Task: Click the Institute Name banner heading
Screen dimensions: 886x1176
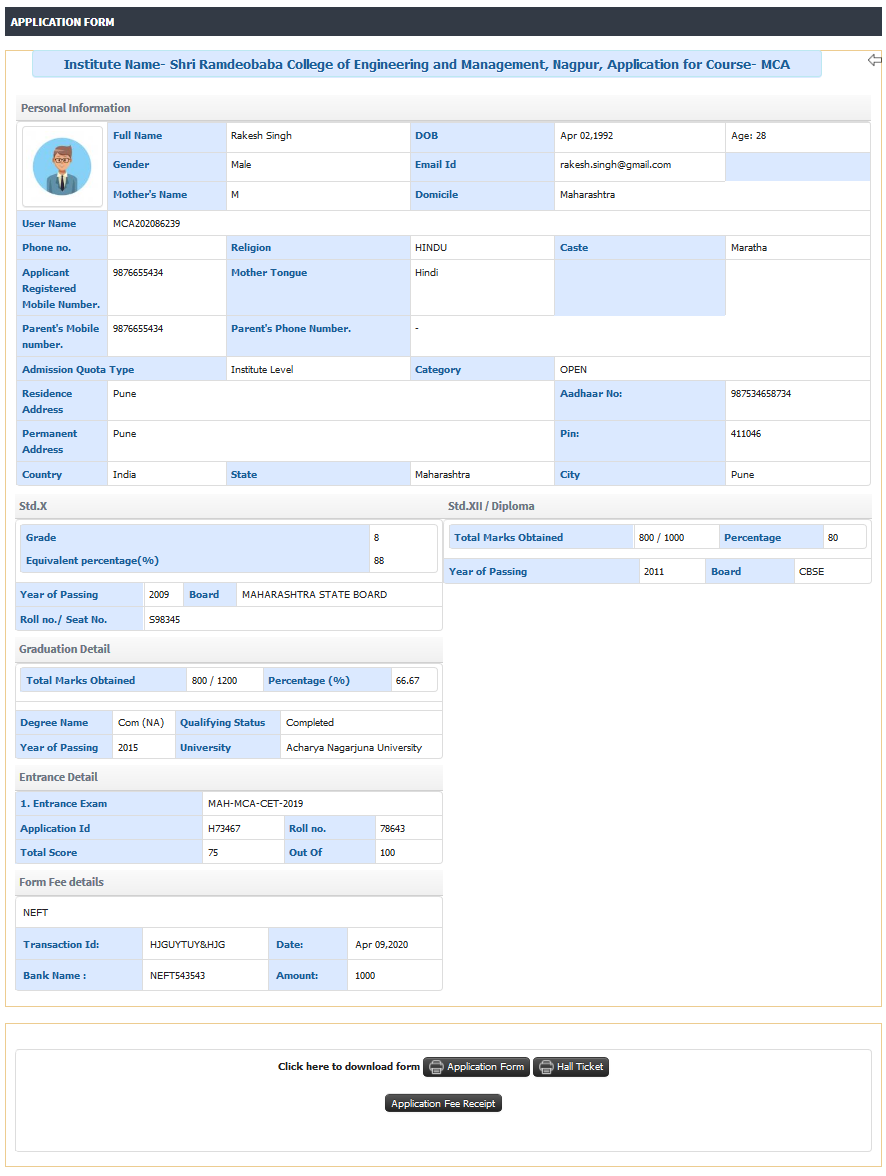Action: 426,64
